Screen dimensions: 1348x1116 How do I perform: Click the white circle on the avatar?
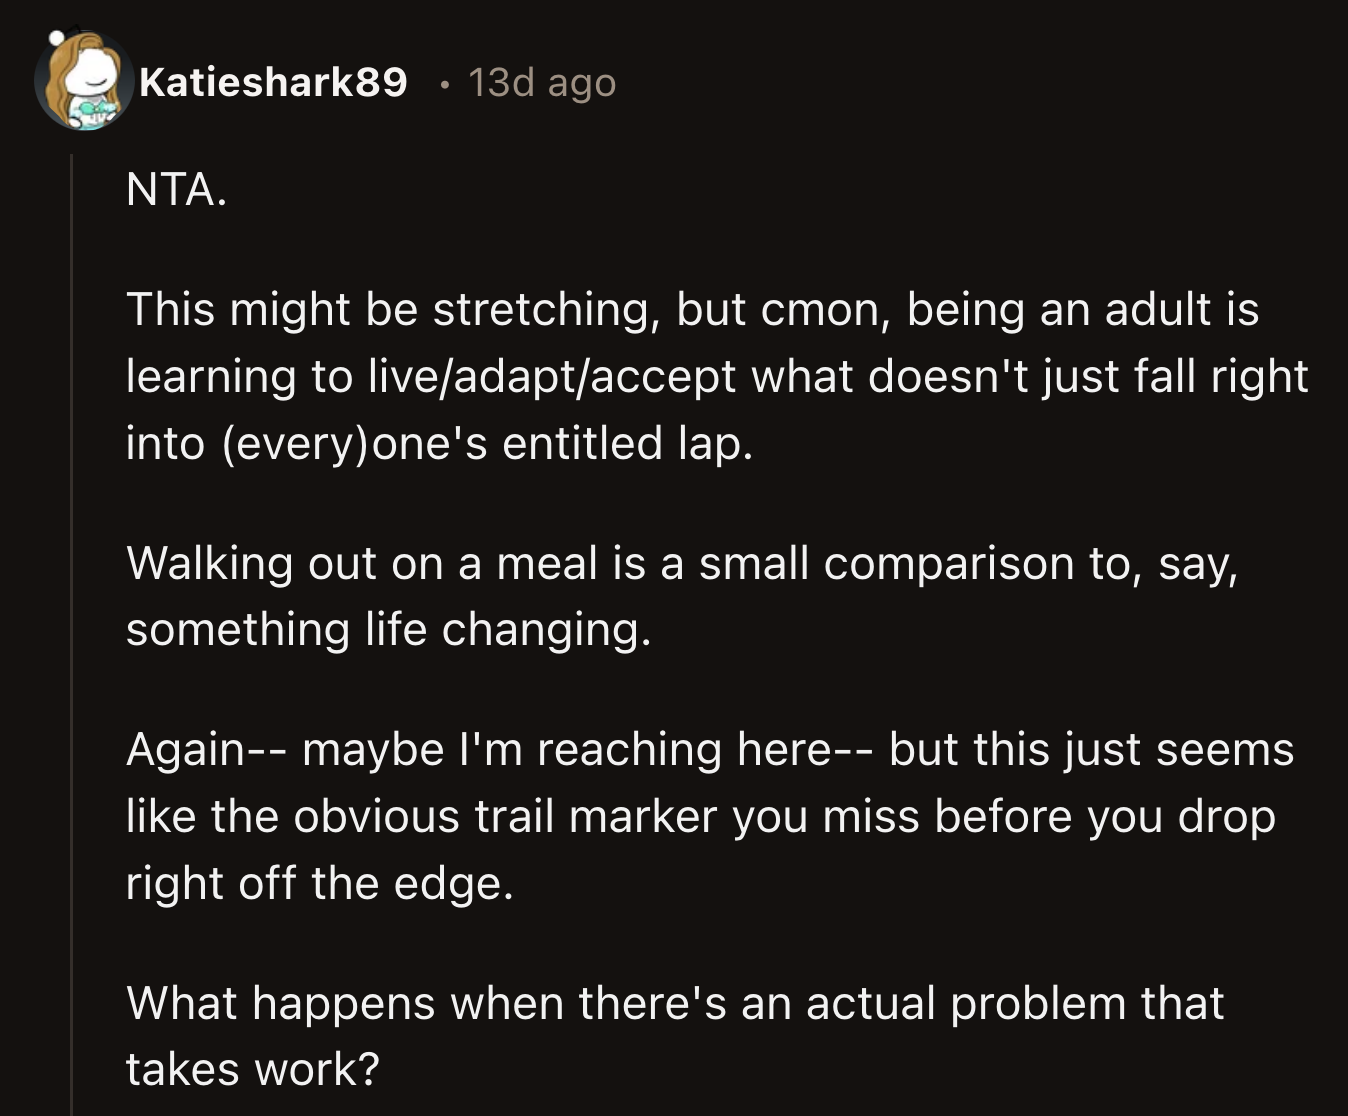tap(55, 37)
